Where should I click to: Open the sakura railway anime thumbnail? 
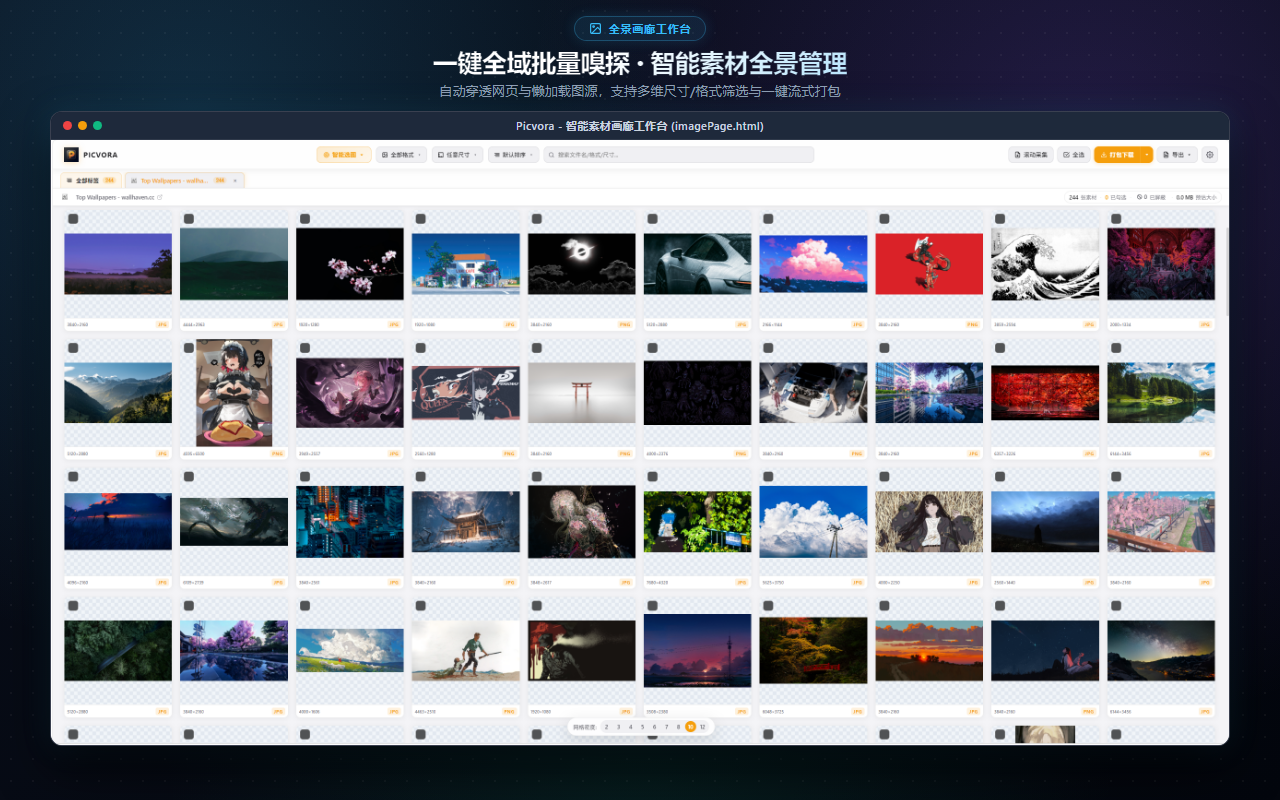tap(1161, 522)
